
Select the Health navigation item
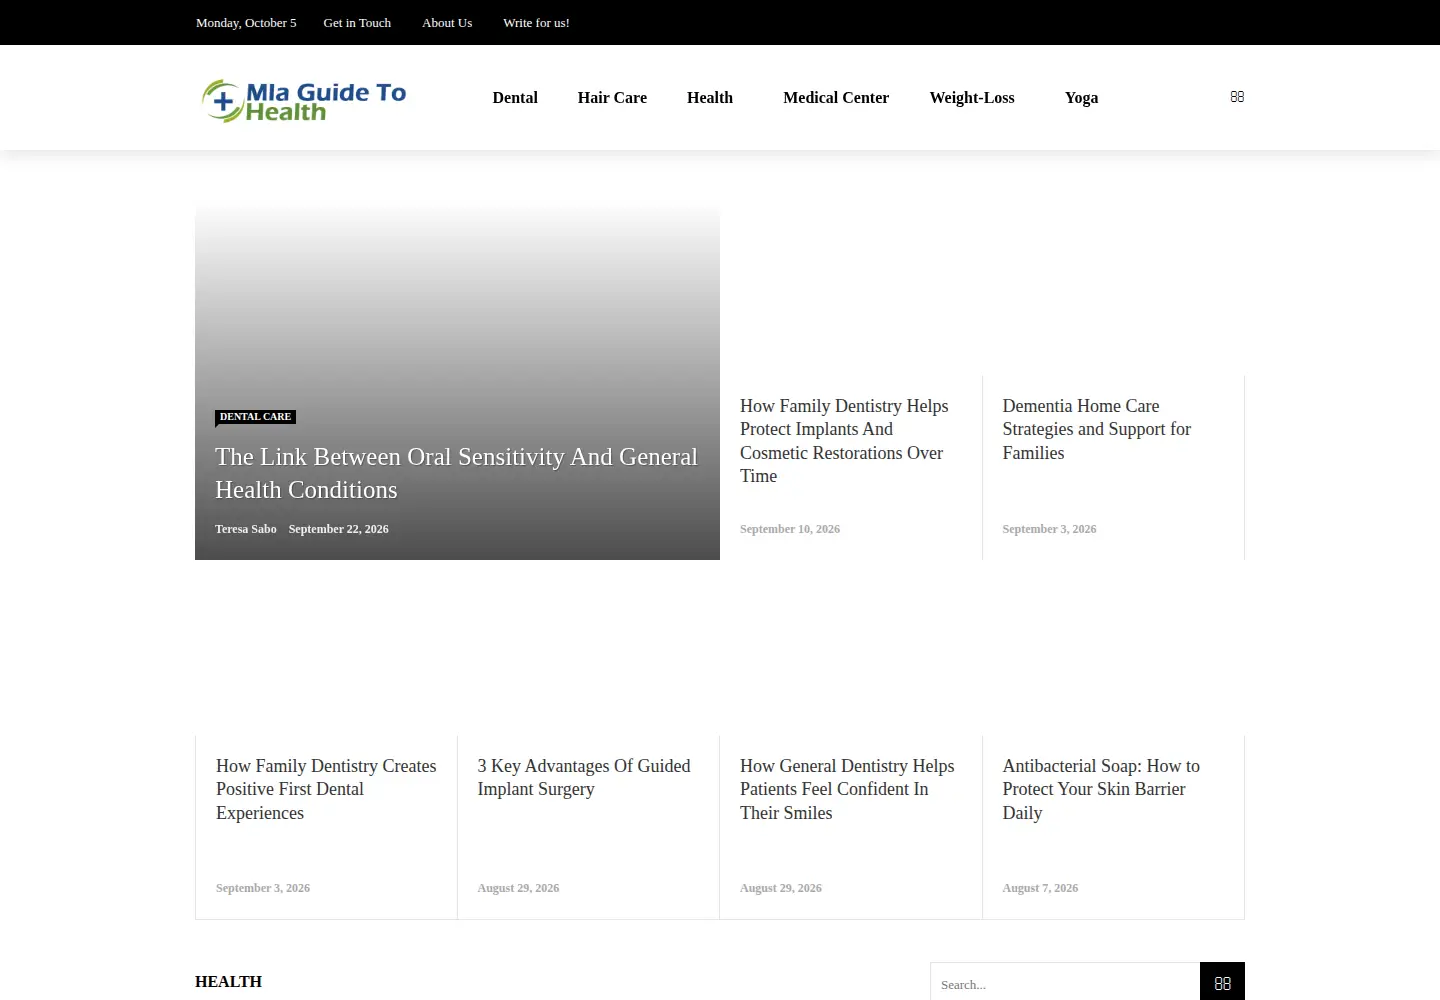coord(710,98)
